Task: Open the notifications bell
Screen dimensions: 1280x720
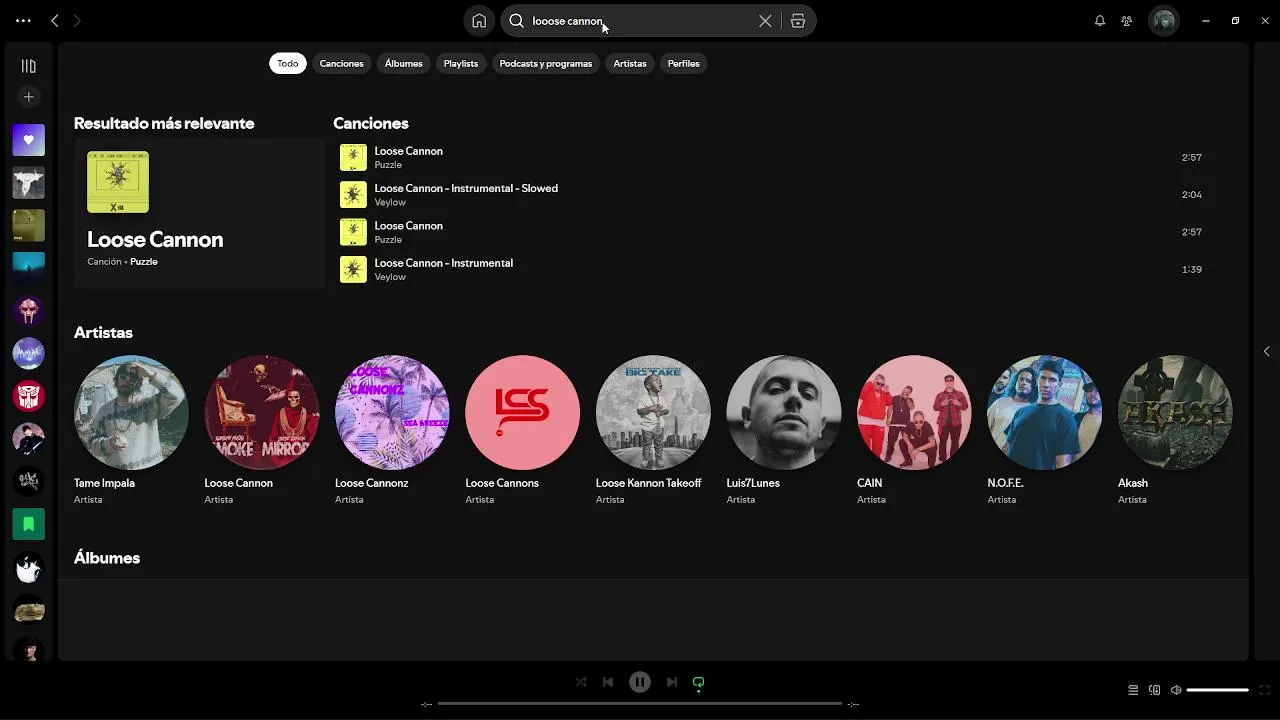Action: (x=1100, y=21)
